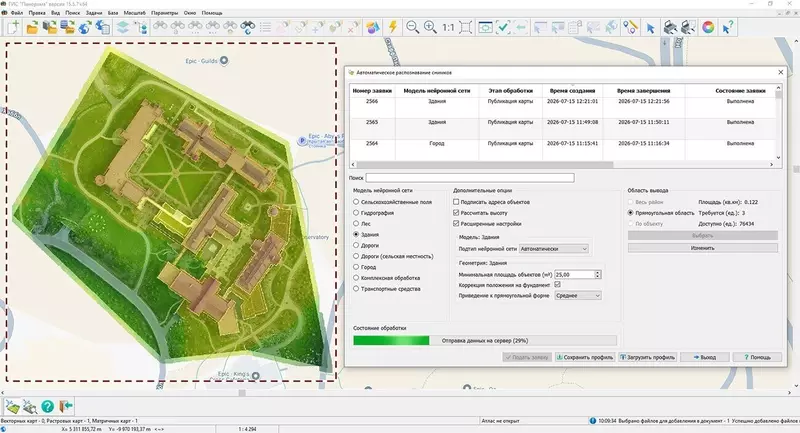800x433 pixels.
Task: Toggle Рассчитать высоту checkbox
Action: (x=456, y=213)
